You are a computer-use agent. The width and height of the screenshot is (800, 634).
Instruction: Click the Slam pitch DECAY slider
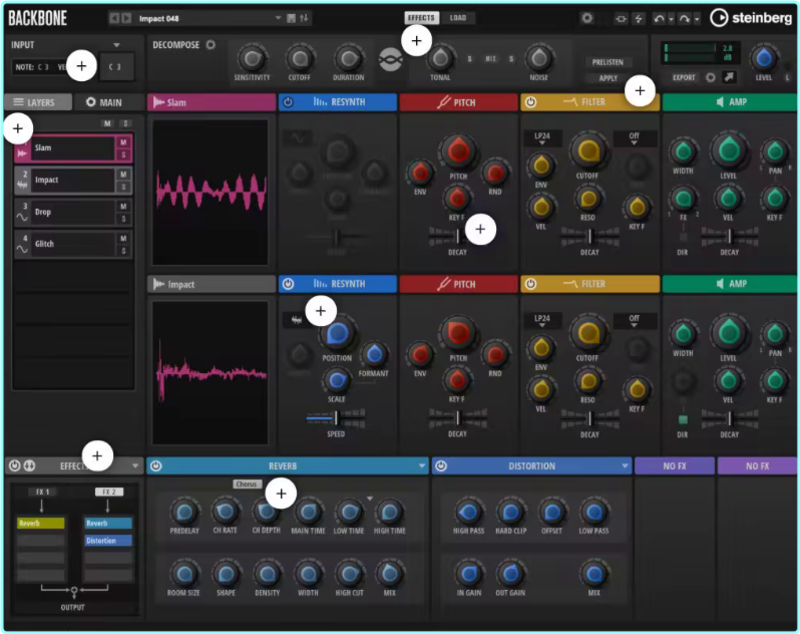click(458, 236)
